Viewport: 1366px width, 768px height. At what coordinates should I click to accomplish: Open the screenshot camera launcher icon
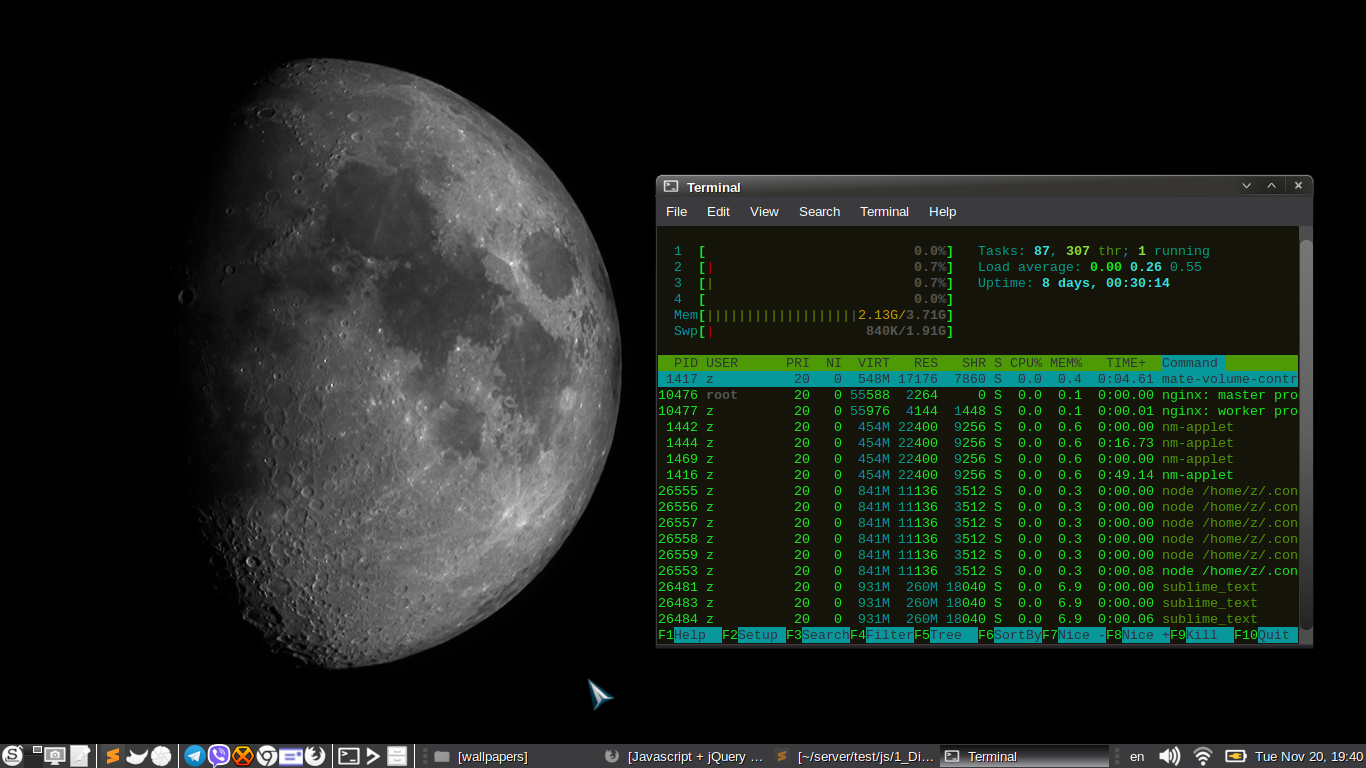55,756
